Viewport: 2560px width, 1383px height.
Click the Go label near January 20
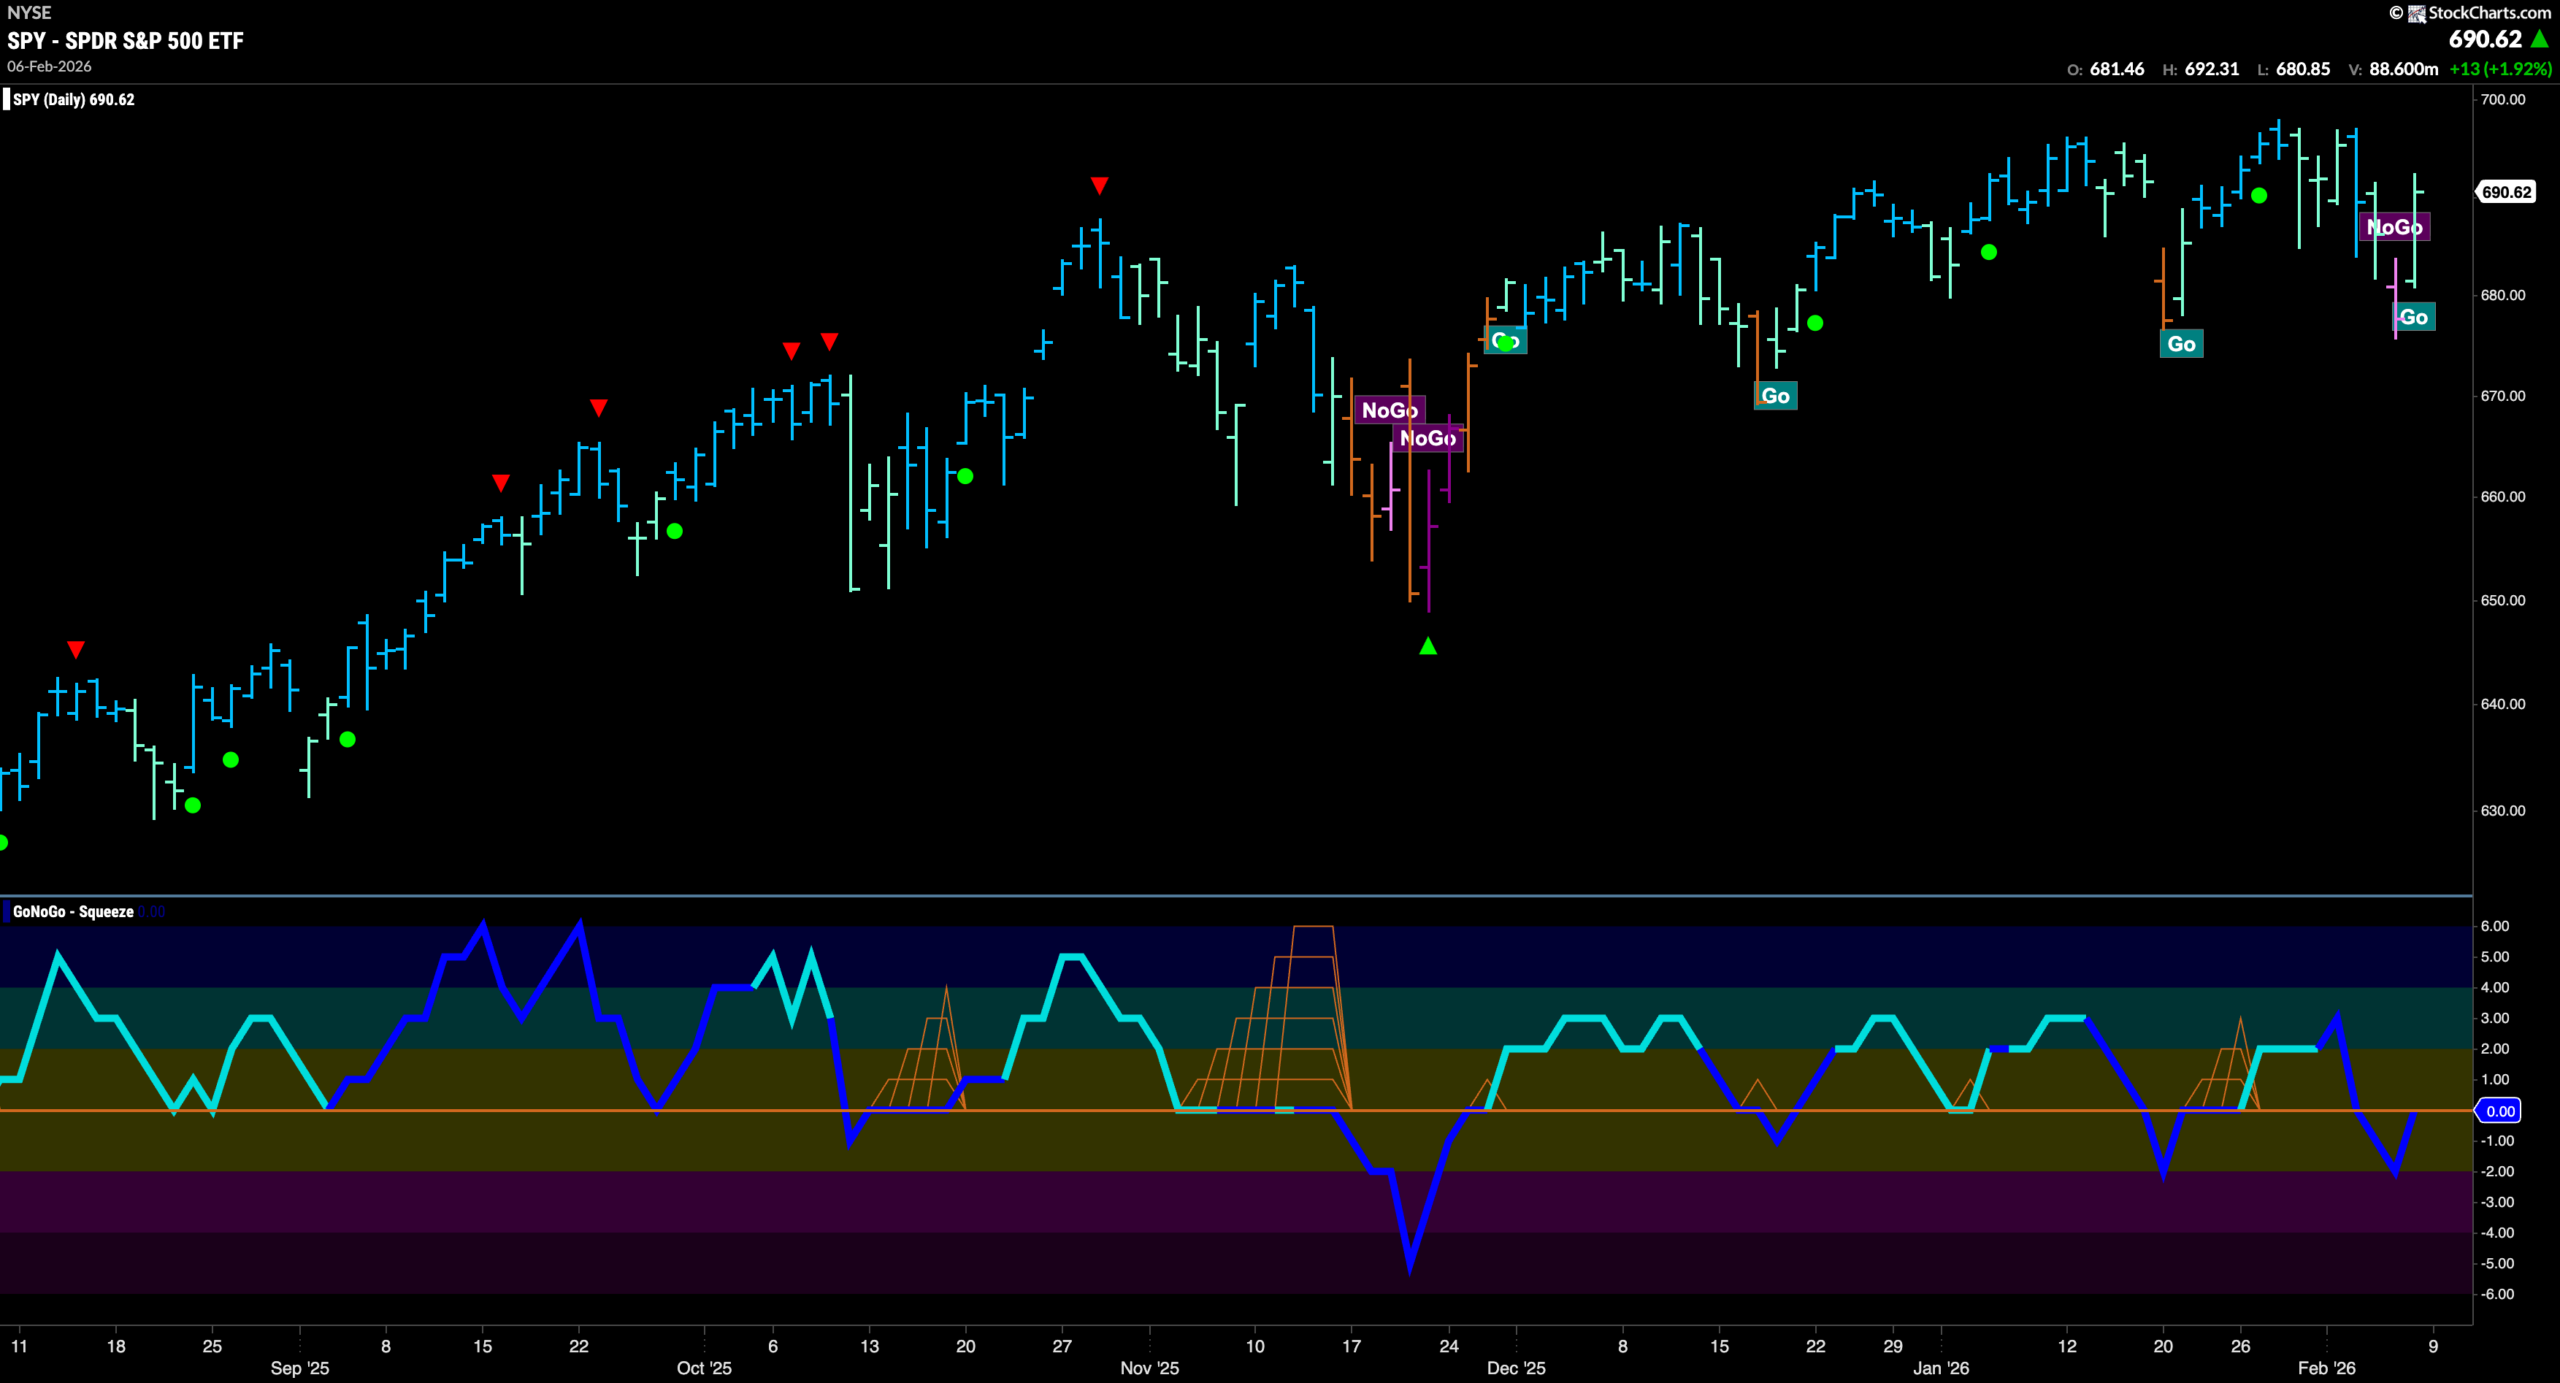[x=2181, y=344]
